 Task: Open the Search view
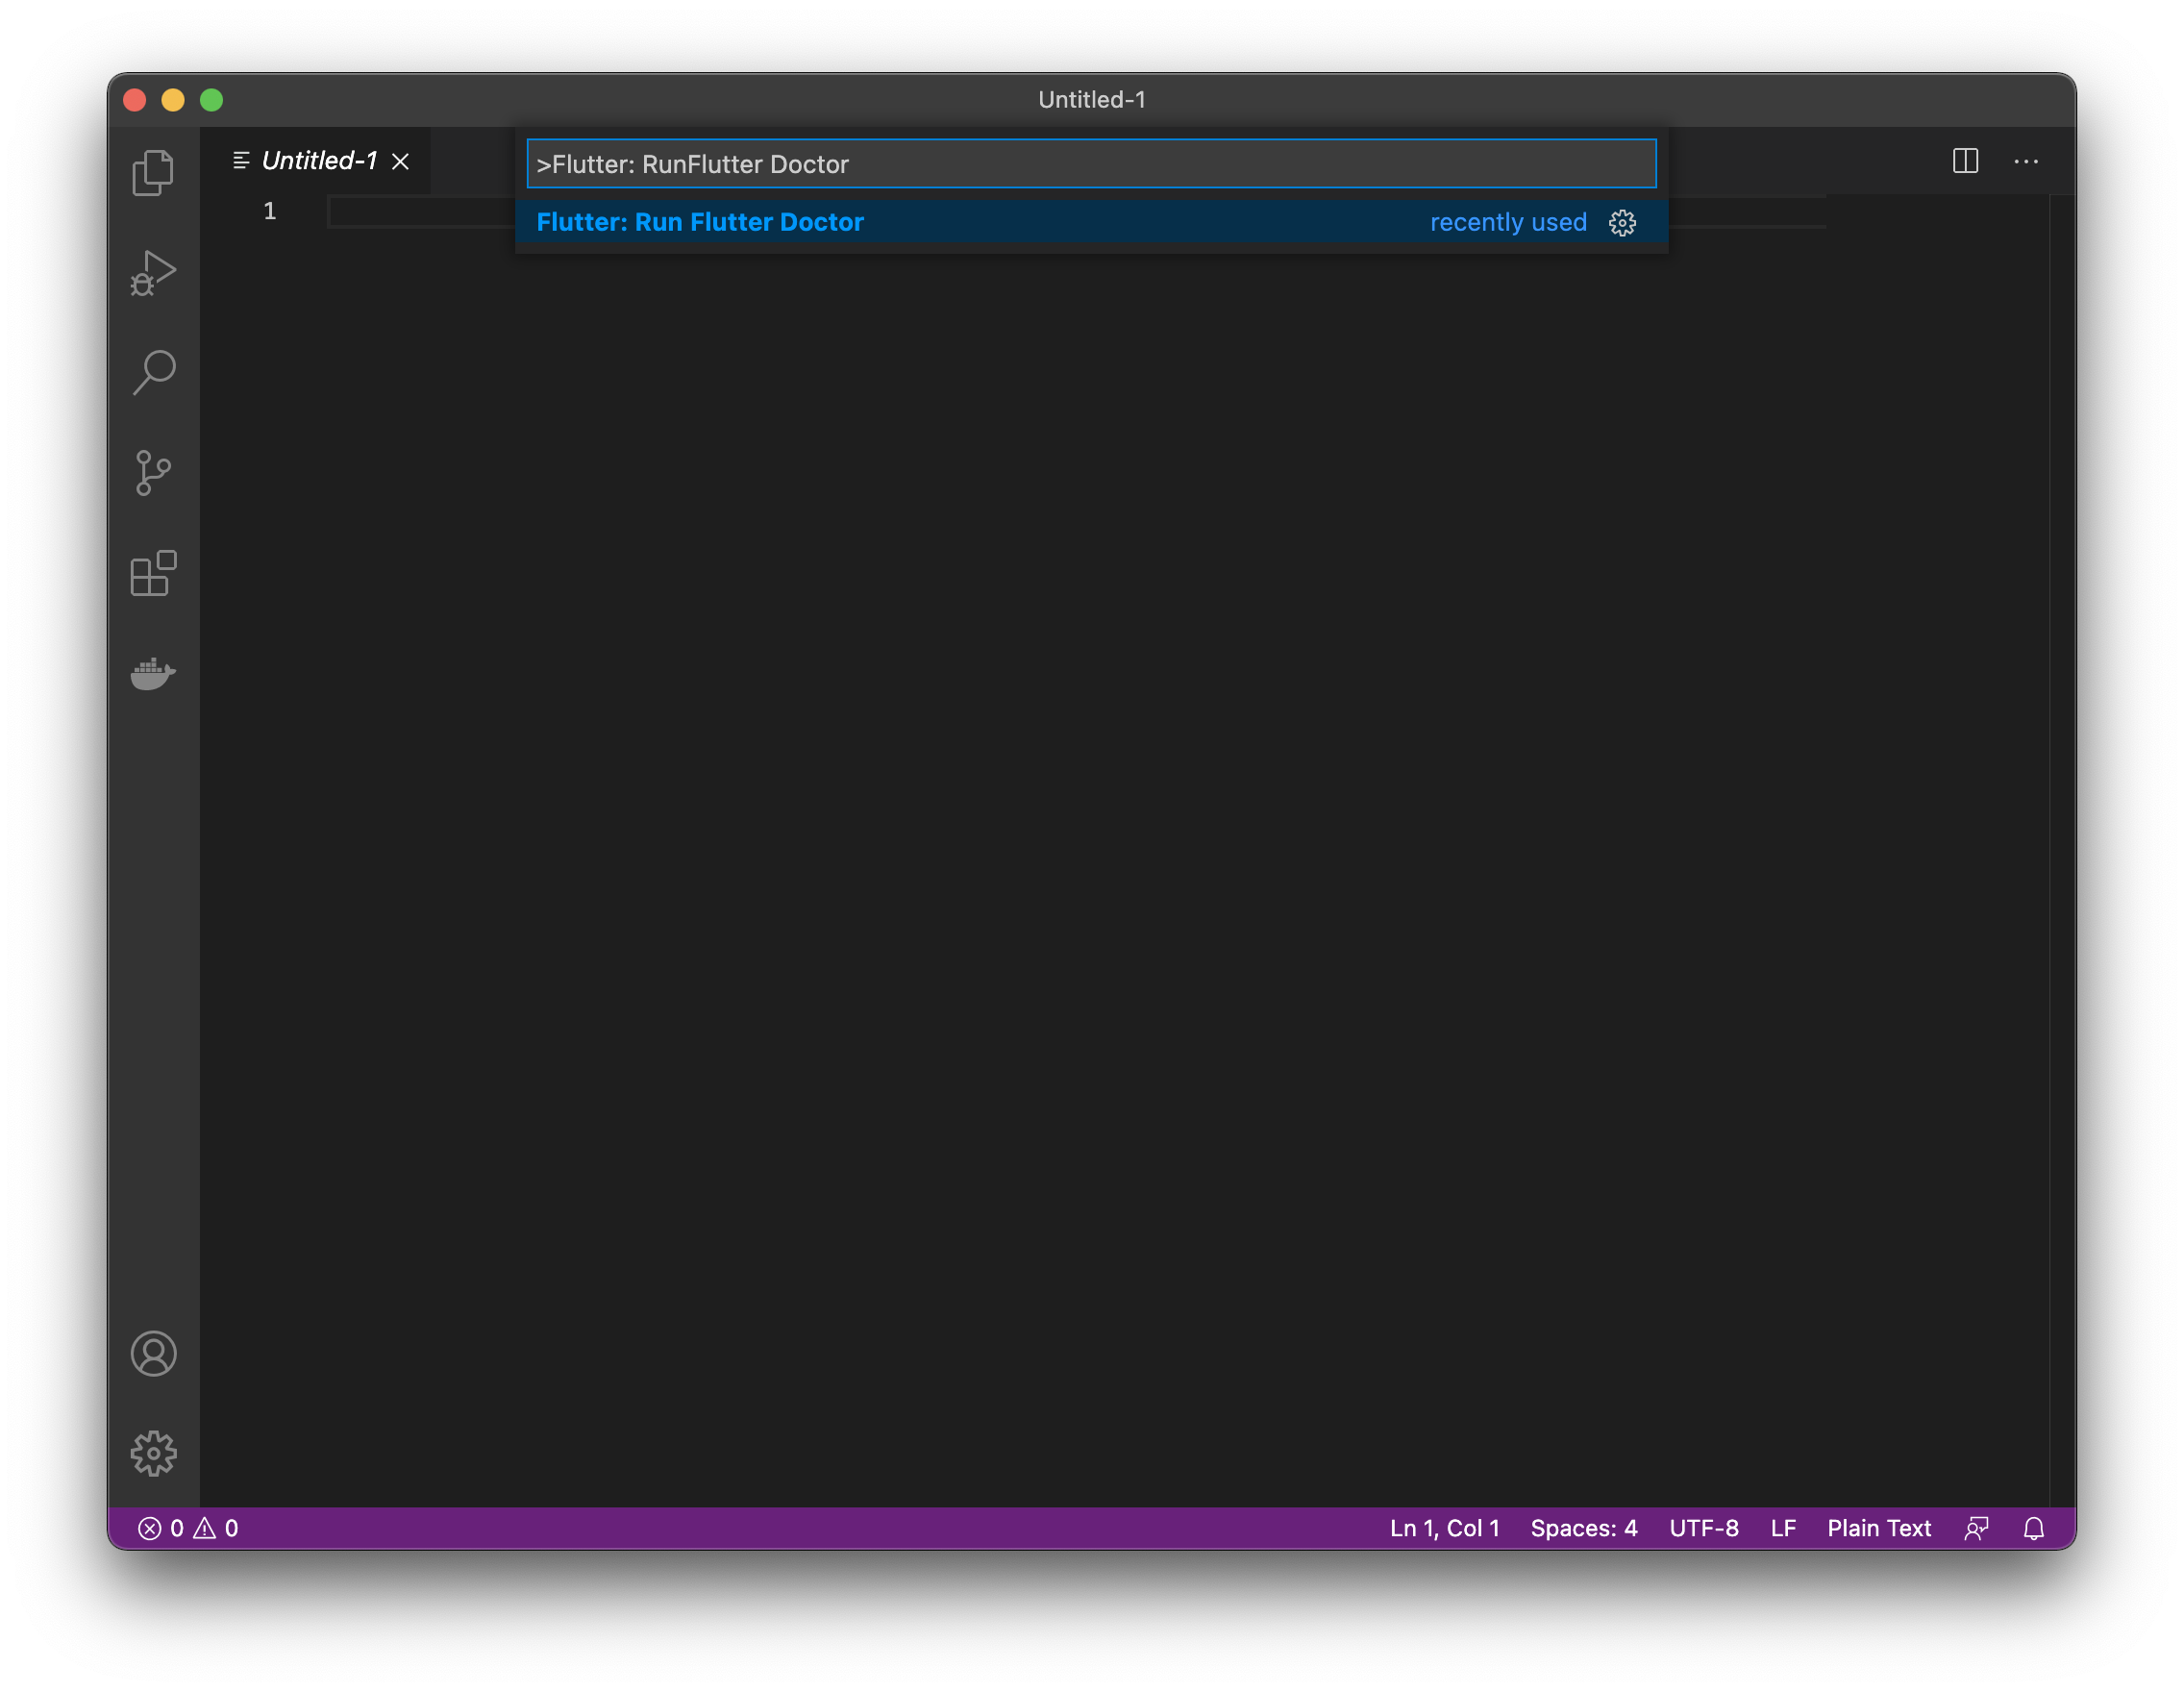coord(153,372)
